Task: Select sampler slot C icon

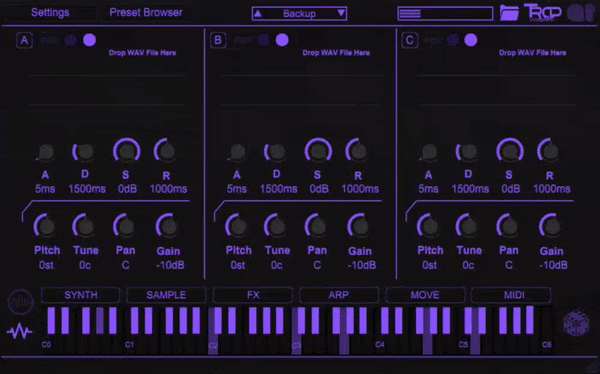Action: (409, 40)
